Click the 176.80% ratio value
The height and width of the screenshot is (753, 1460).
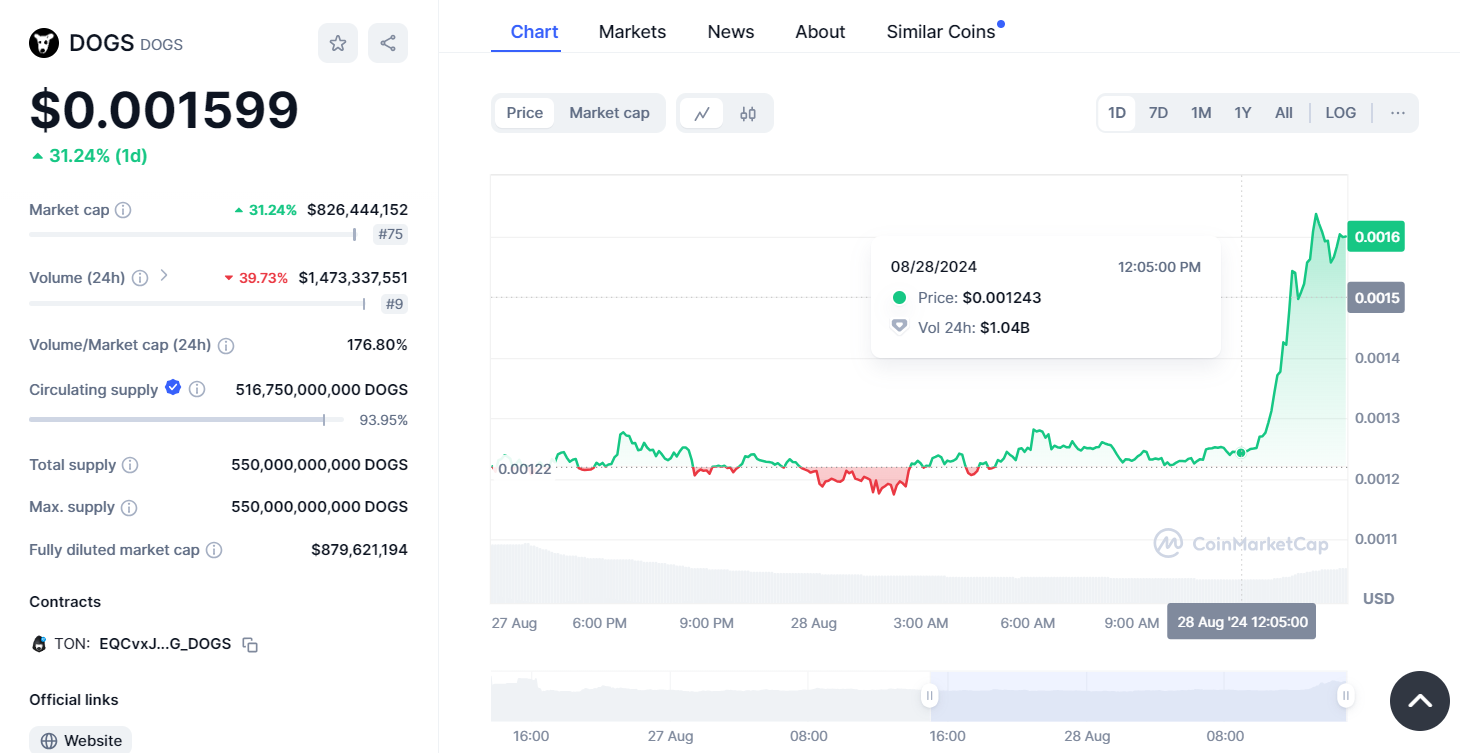377,345
